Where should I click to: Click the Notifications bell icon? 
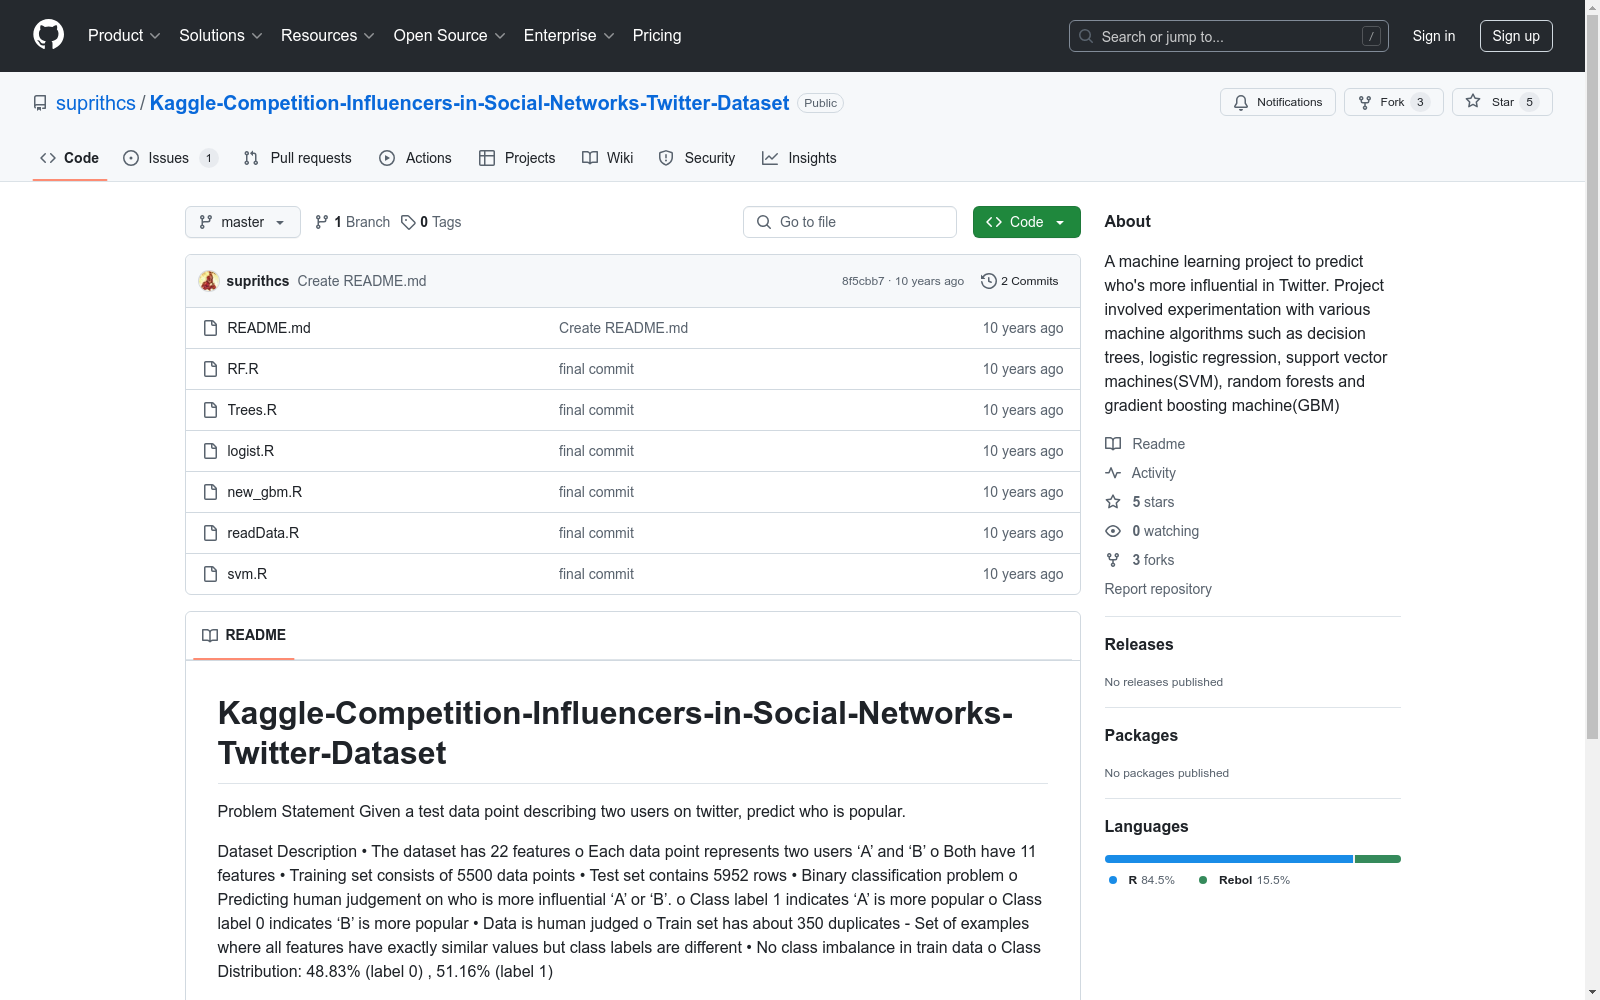click(1241, 102)
